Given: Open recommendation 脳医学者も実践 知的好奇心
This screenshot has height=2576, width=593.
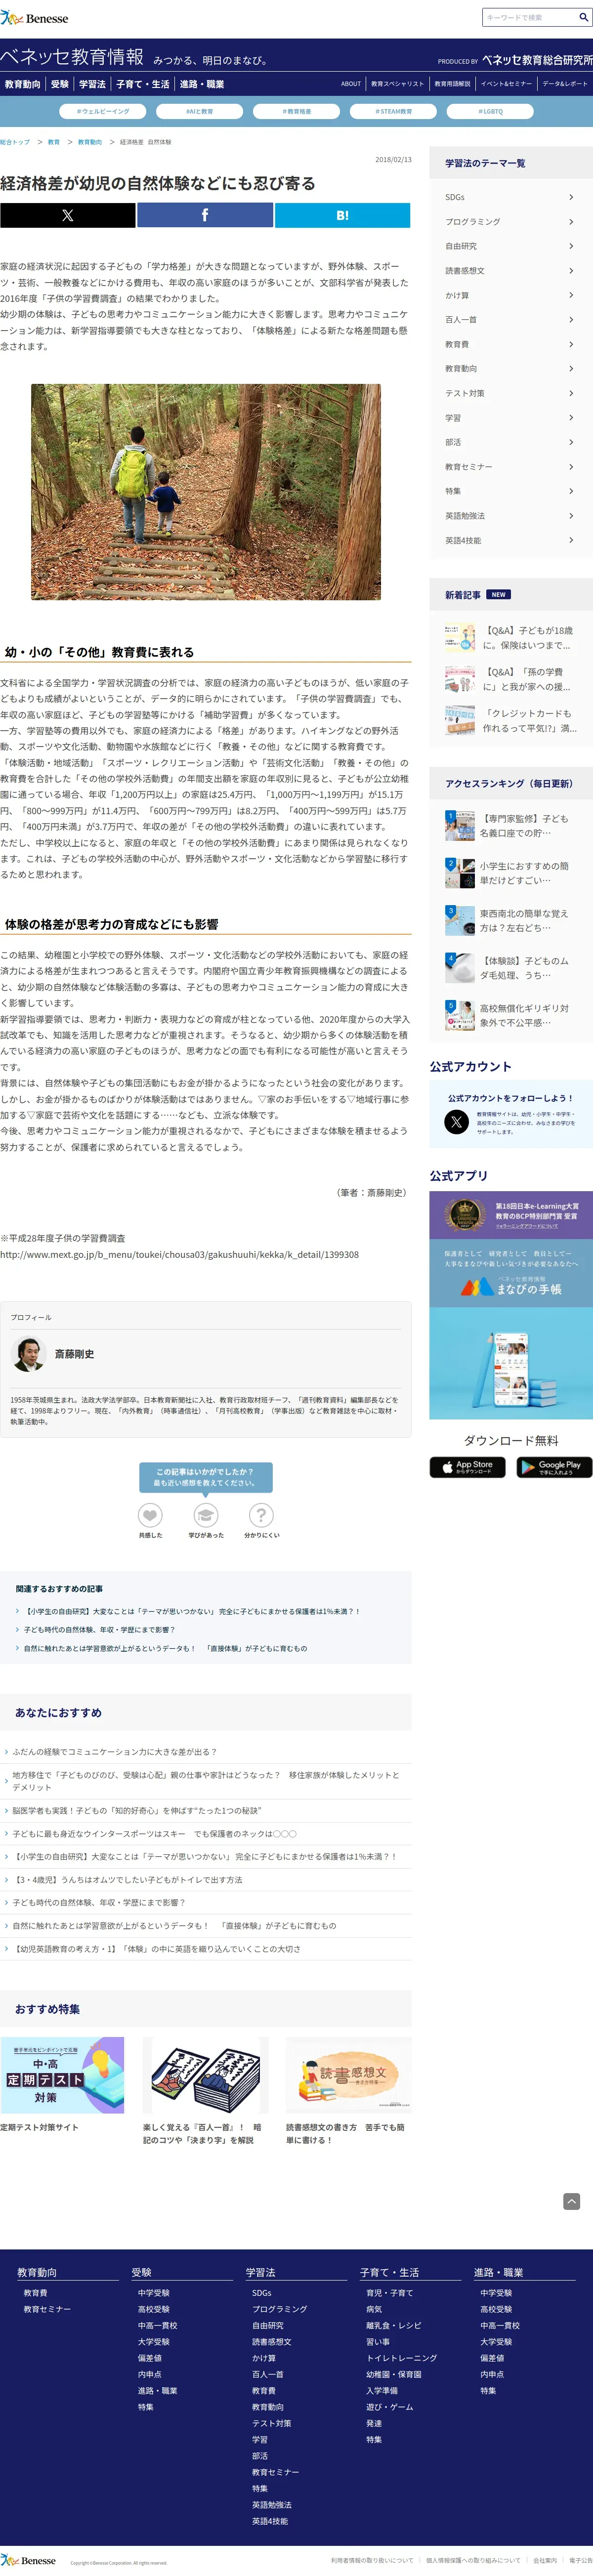Looking at the screenshot, I should 137,1811.
